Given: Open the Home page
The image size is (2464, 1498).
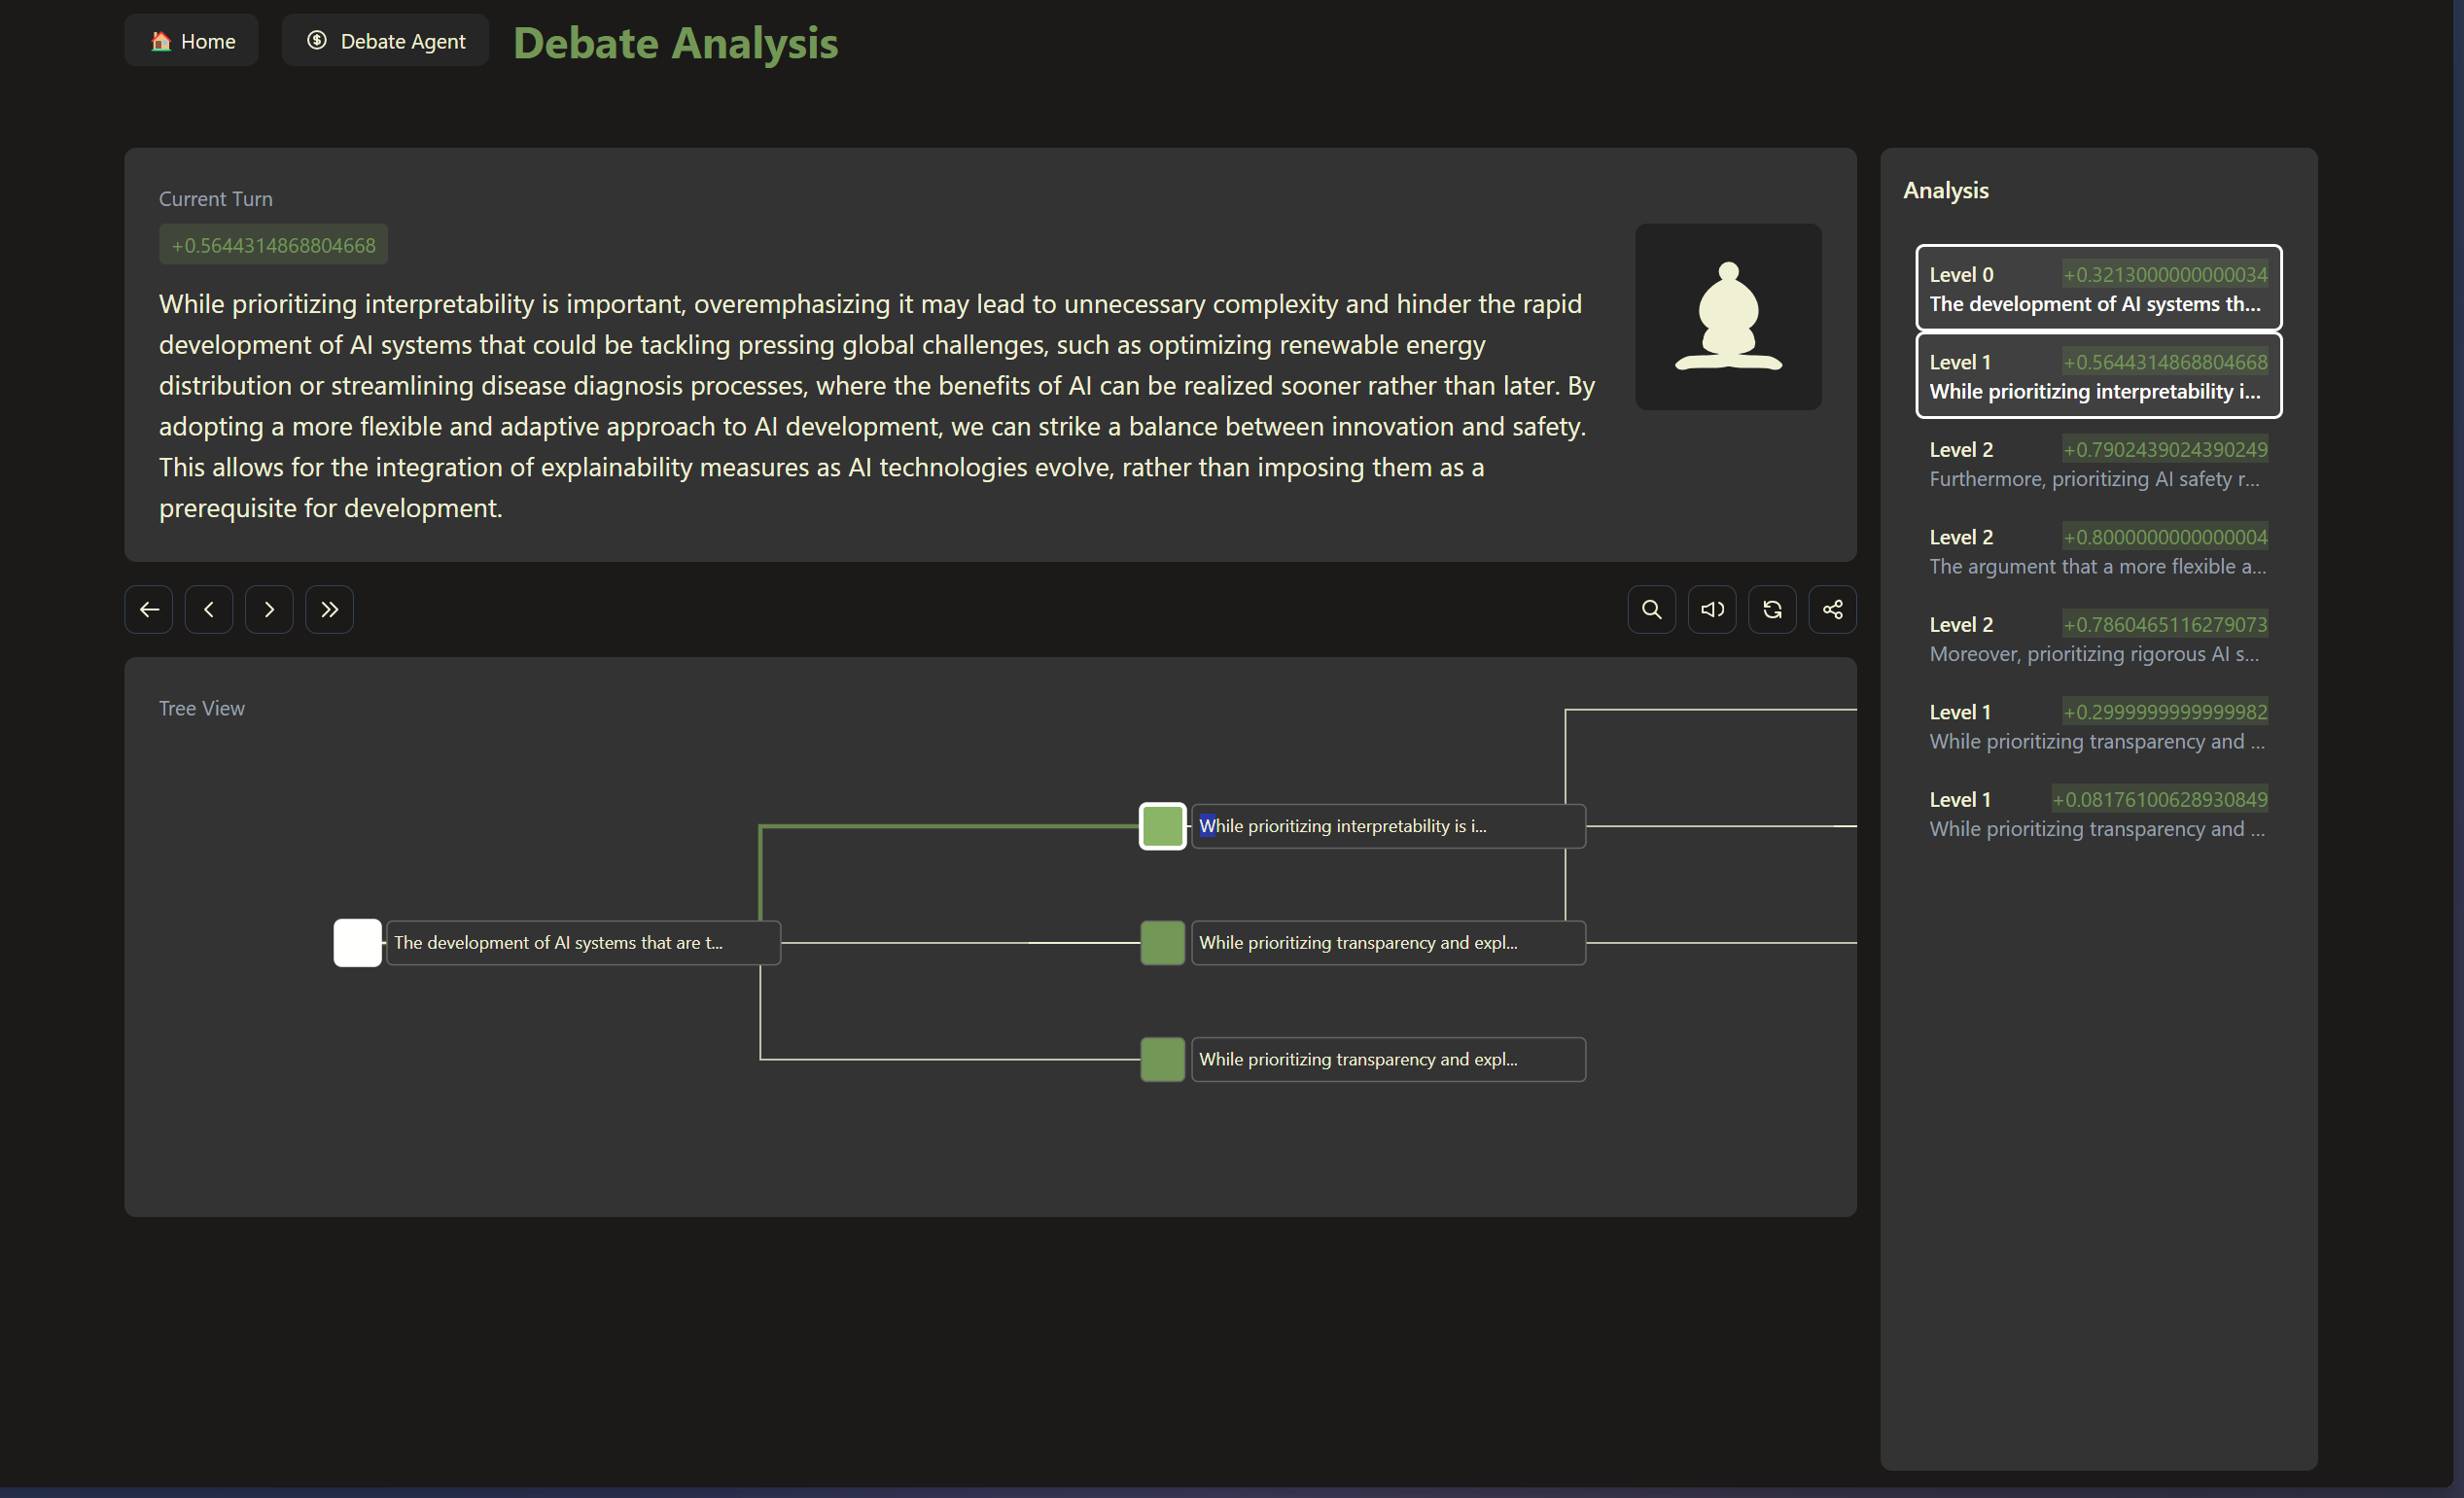Looking at the screenshot, I should pos(192,41).
